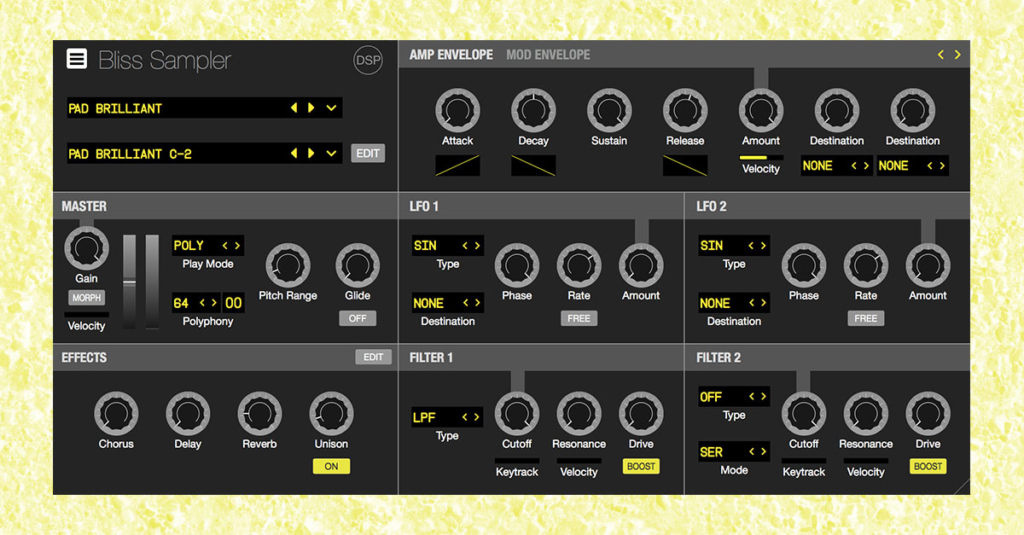Switch to the MOD ENVELOPE tab
This screenshot has width=1024, height=535.
(x=548, y=55)
